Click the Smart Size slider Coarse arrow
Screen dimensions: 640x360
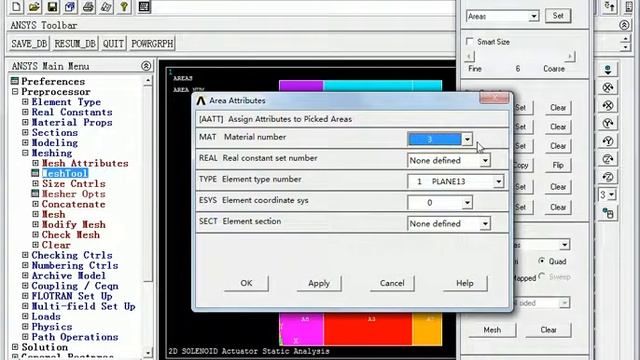coord(570,56)
